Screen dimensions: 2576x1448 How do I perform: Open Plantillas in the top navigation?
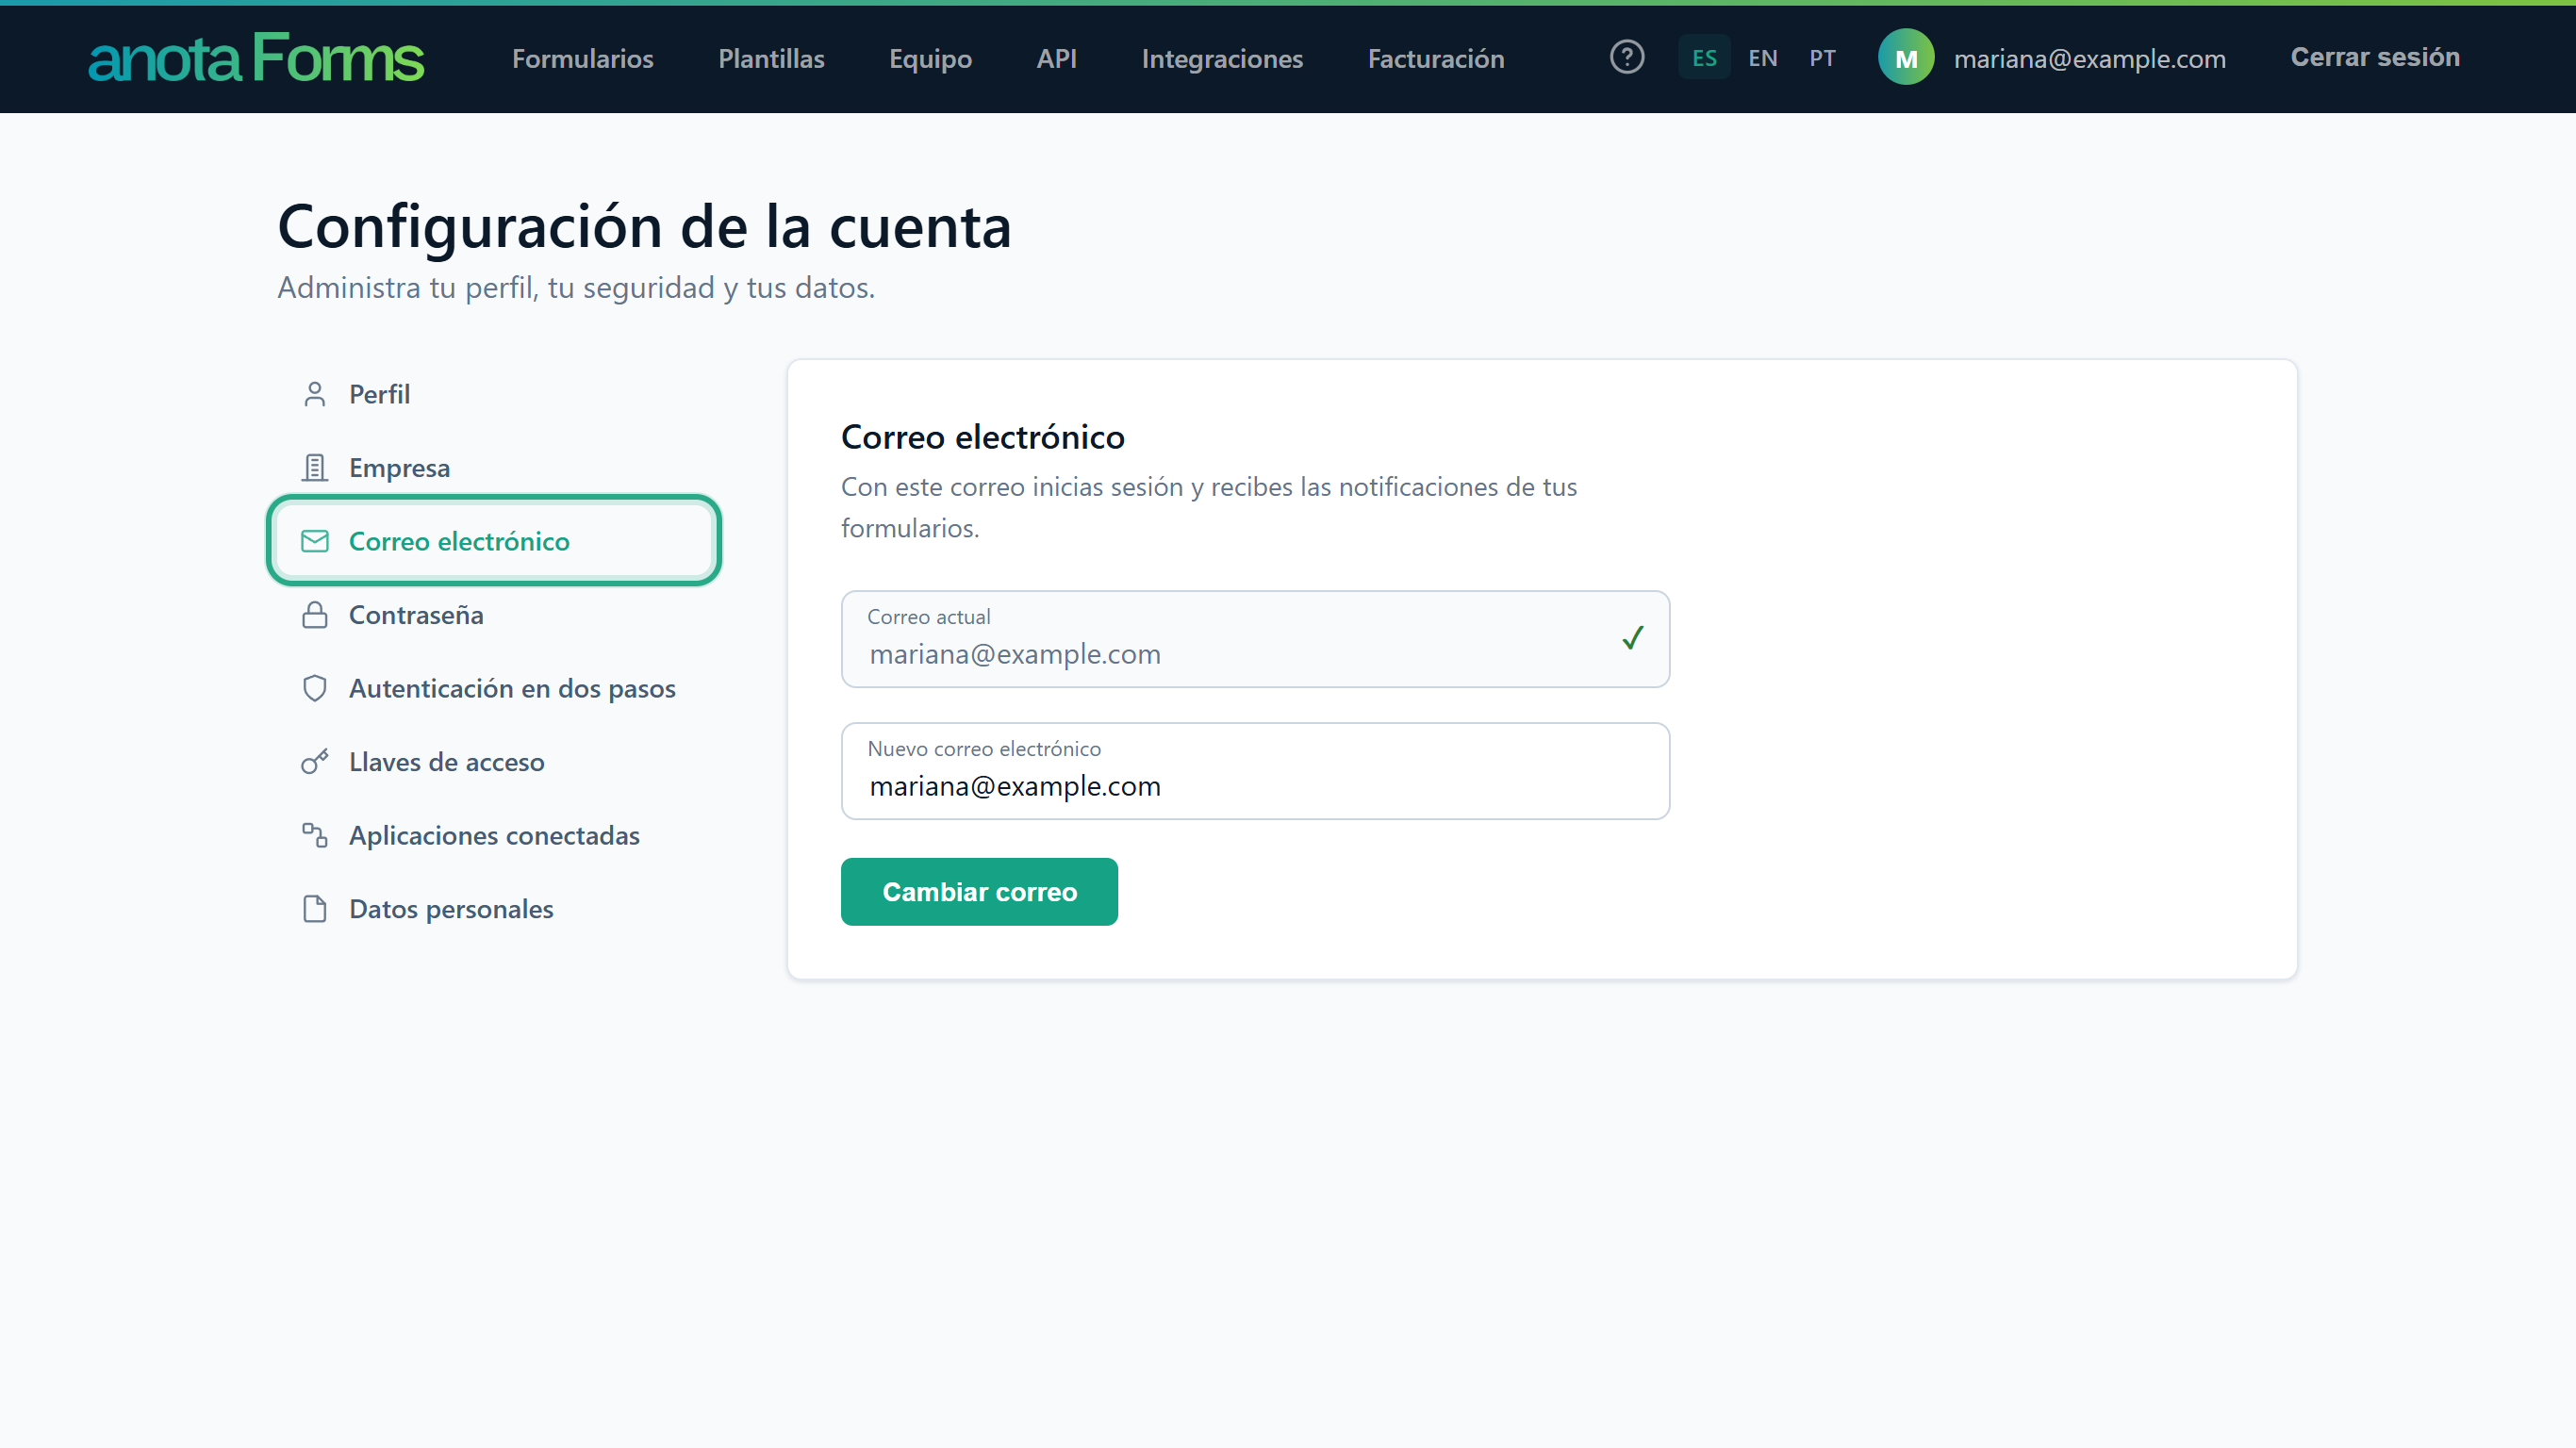pyautogui.click(x=771, y=58)
